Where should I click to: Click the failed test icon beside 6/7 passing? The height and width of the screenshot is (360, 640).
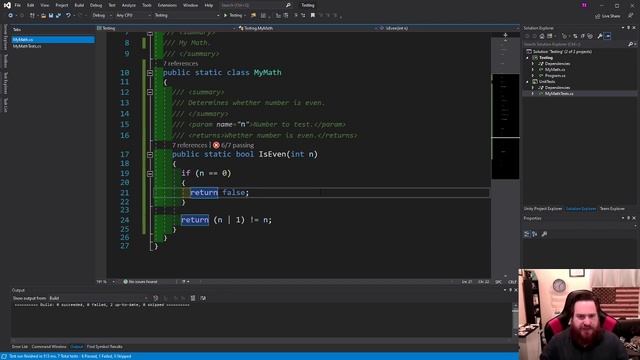pos(216,145)
